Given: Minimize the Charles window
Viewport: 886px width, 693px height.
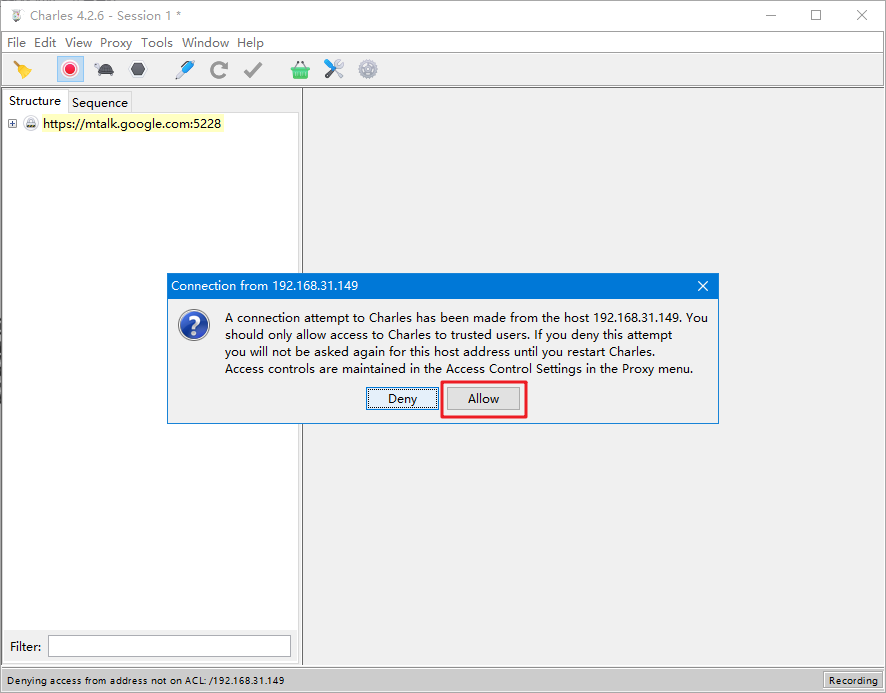Looking at the screenshot, I should [771, 15].
